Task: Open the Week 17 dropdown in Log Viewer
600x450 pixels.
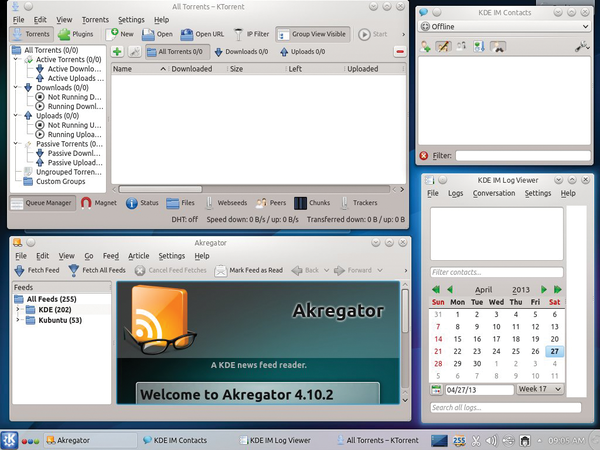Action: (x=540, y=389)
